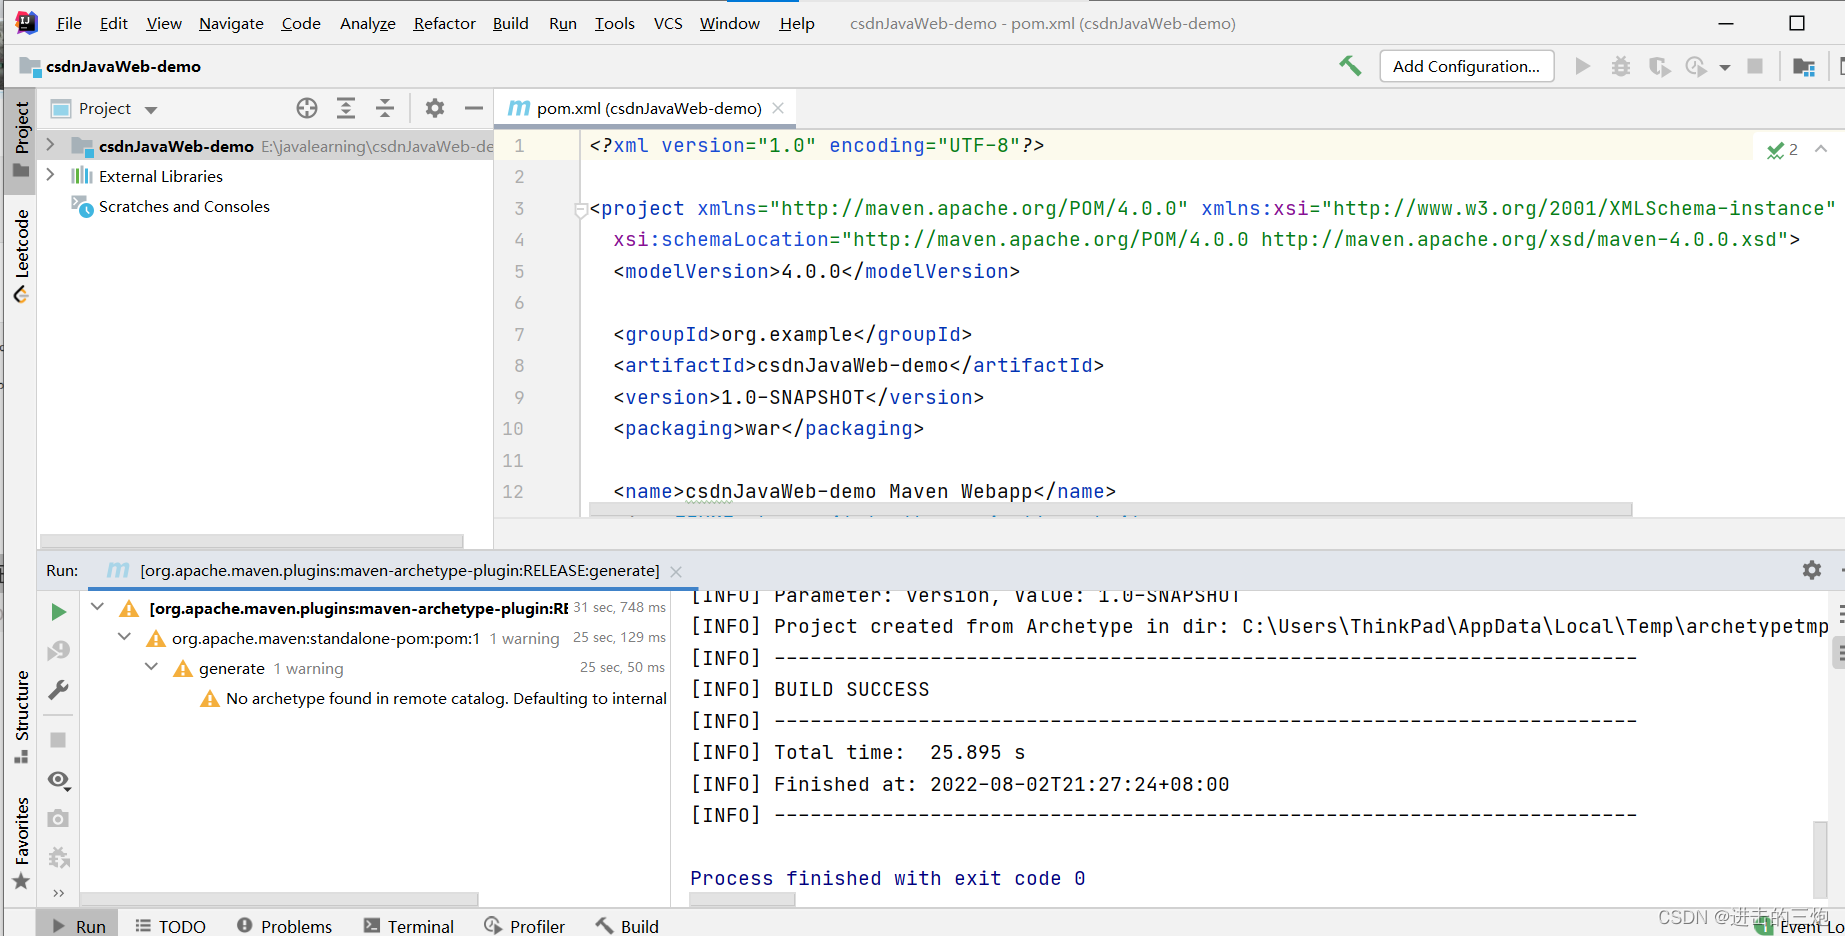Open Run panel gear settings

(x=1812, y=570)
